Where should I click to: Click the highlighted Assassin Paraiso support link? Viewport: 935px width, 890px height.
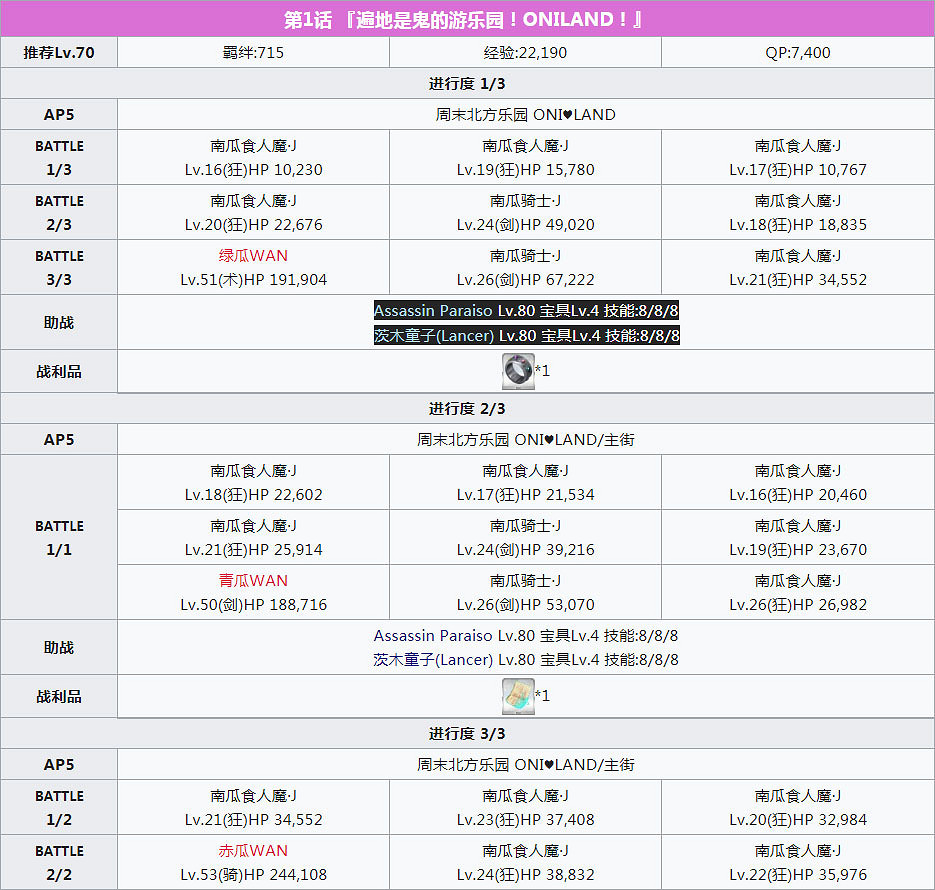coord(433,310)
